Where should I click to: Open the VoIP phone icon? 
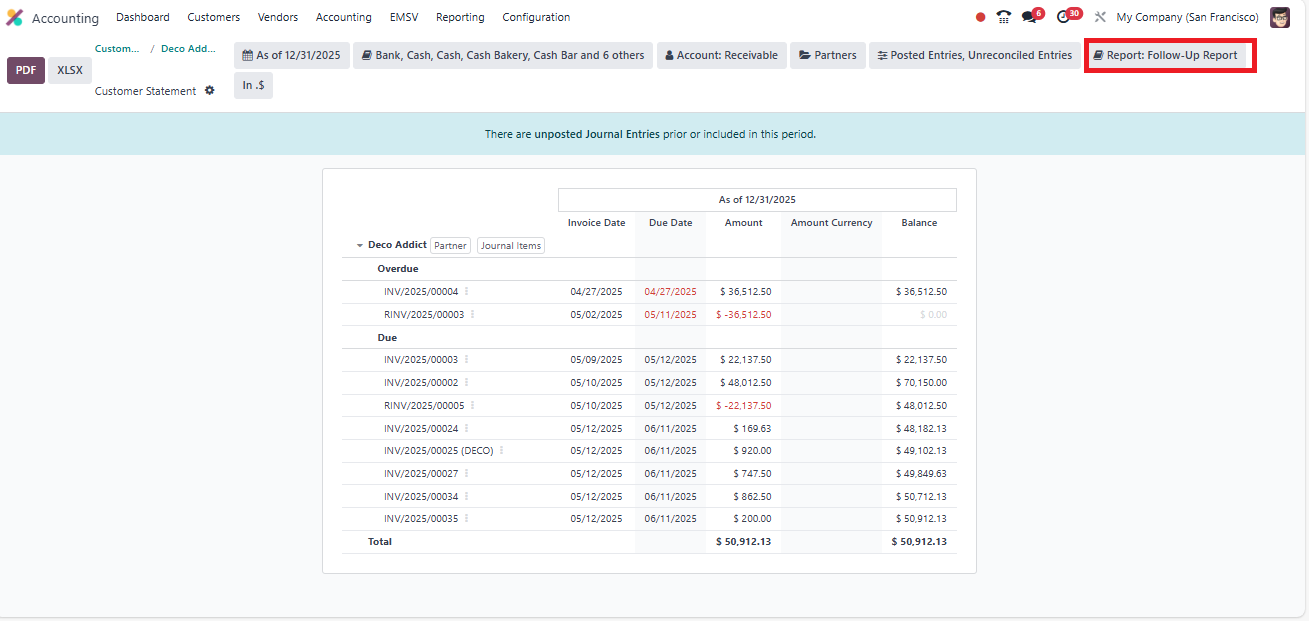point(1003,17)
